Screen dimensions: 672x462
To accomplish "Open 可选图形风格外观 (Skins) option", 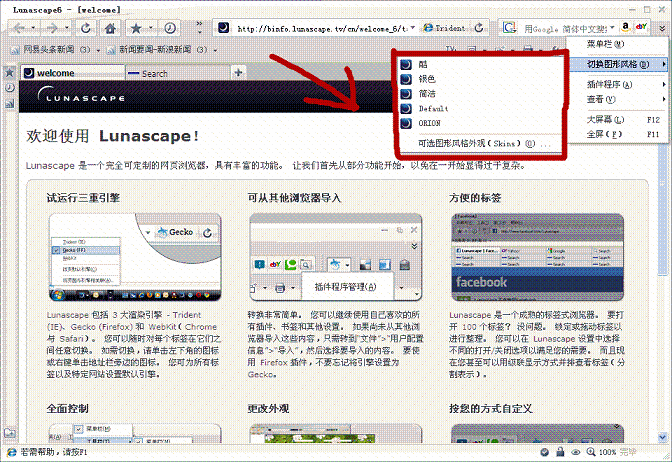I will click(479, 143).
